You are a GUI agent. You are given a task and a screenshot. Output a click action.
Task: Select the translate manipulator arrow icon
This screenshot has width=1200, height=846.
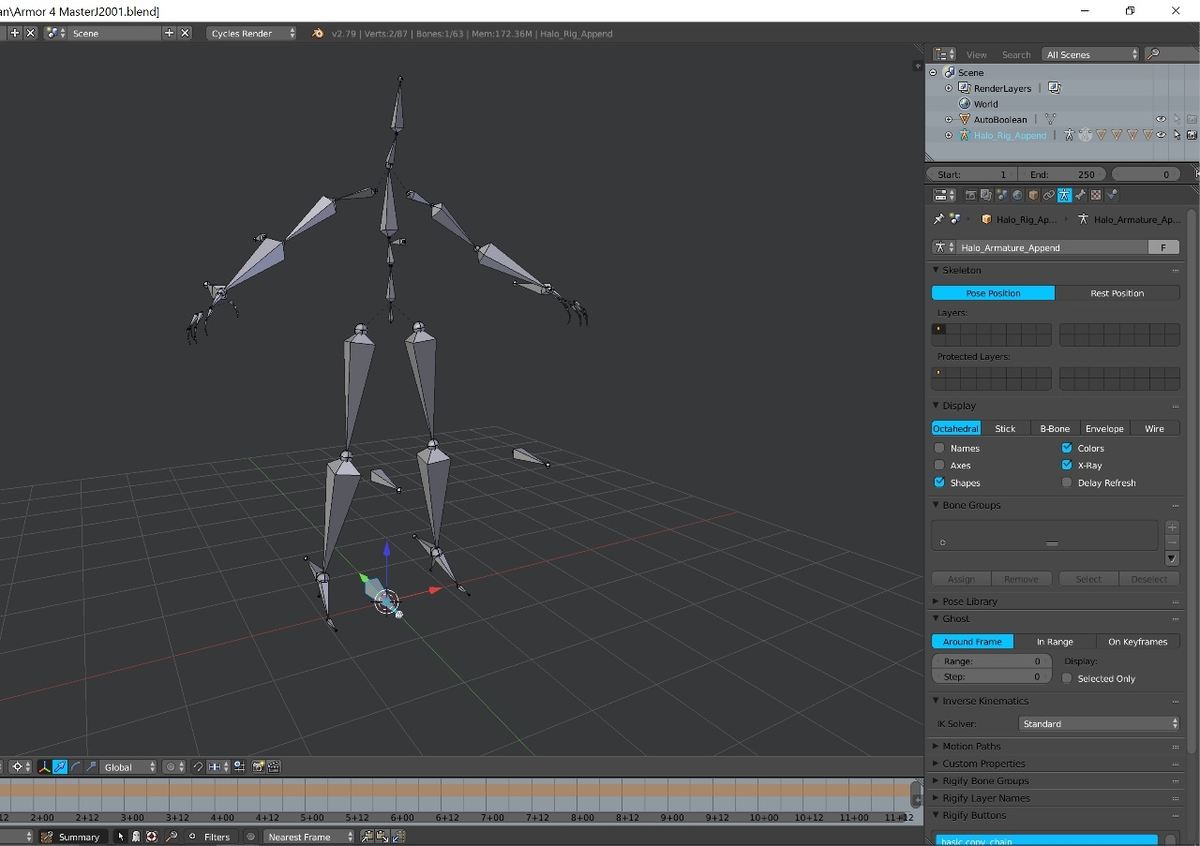click(x=59, y=767)
